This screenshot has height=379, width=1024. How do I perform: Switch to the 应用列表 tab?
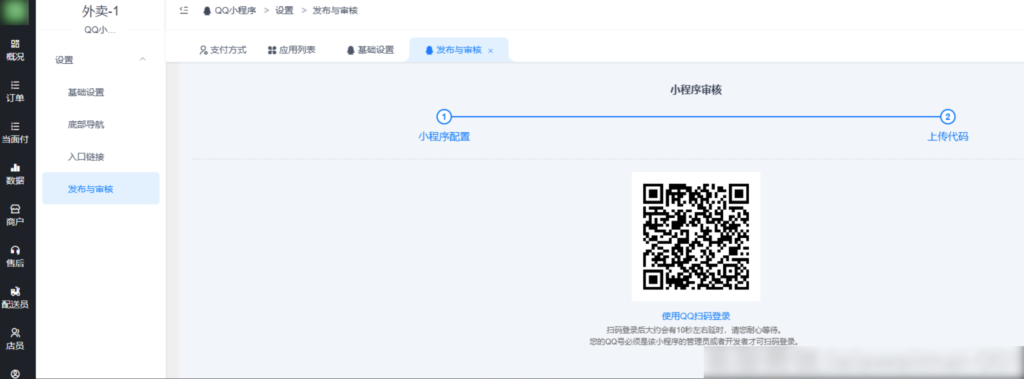tap(291, 50)
